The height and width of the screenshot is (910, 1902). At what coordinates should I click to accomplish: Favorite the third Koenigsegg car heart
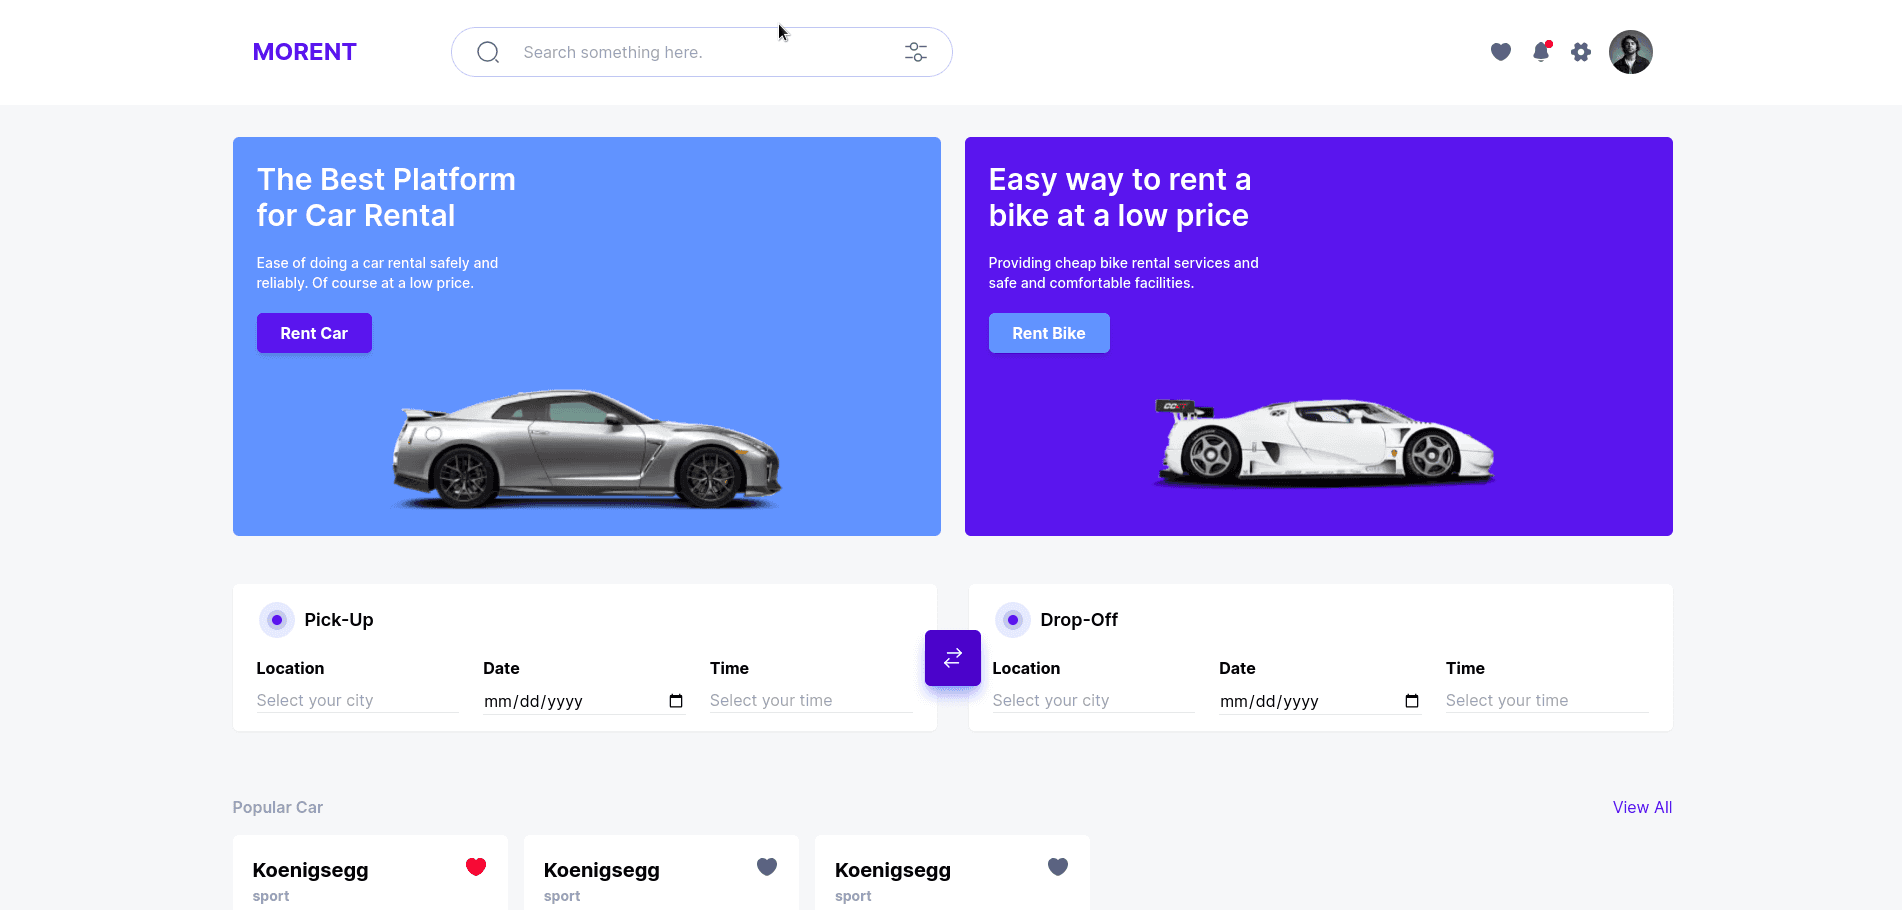1058,867
